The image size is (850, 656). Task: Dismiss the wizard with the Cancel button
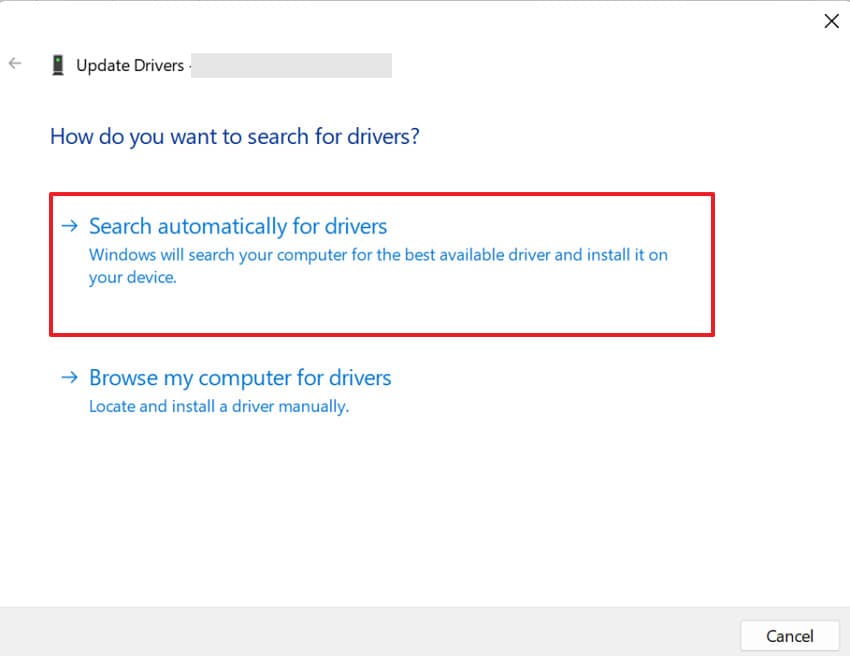[x=789, y=636]
